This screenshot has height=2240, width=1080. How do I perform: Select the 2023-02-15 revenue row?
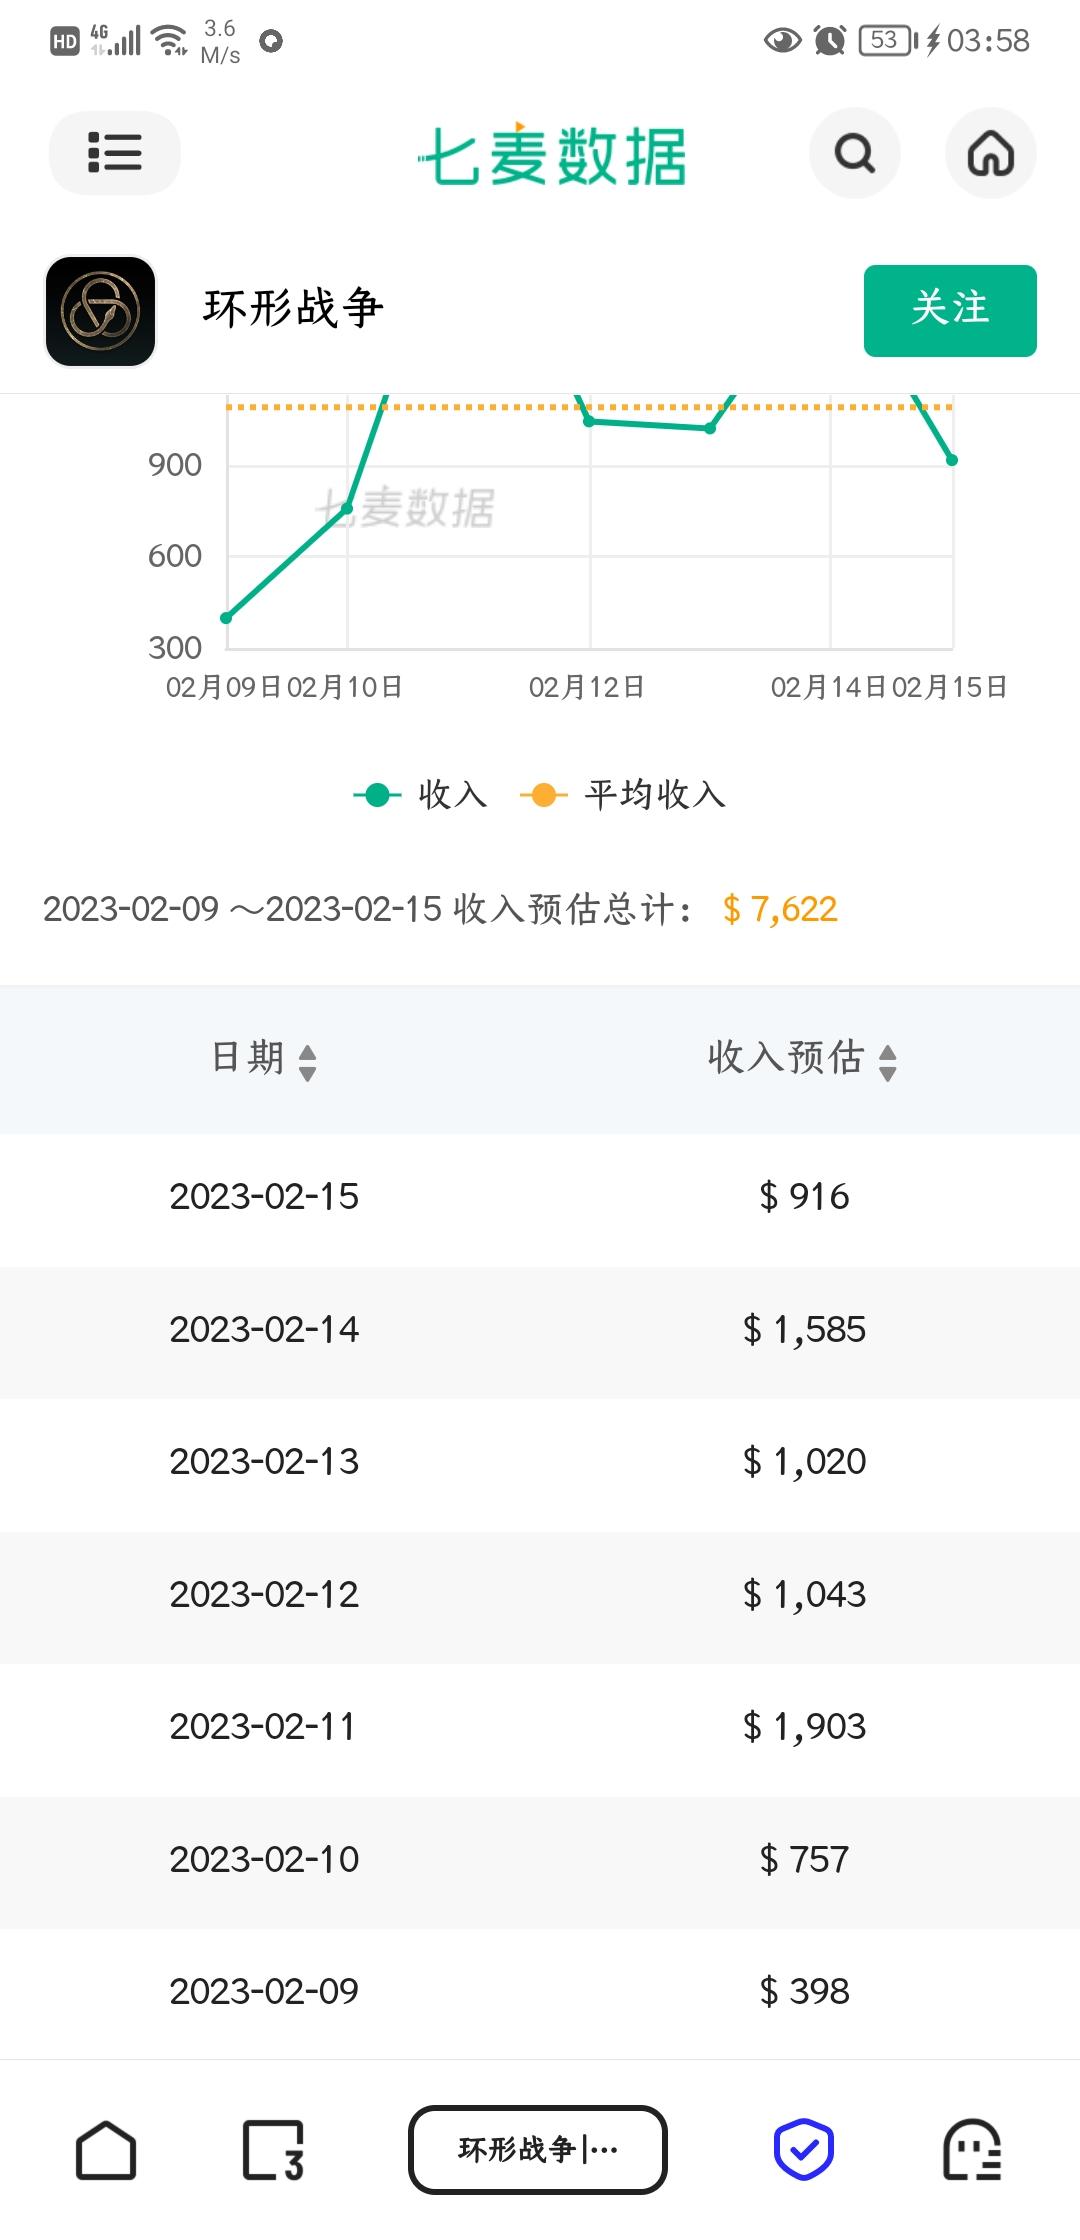[x=540, y=1197]
